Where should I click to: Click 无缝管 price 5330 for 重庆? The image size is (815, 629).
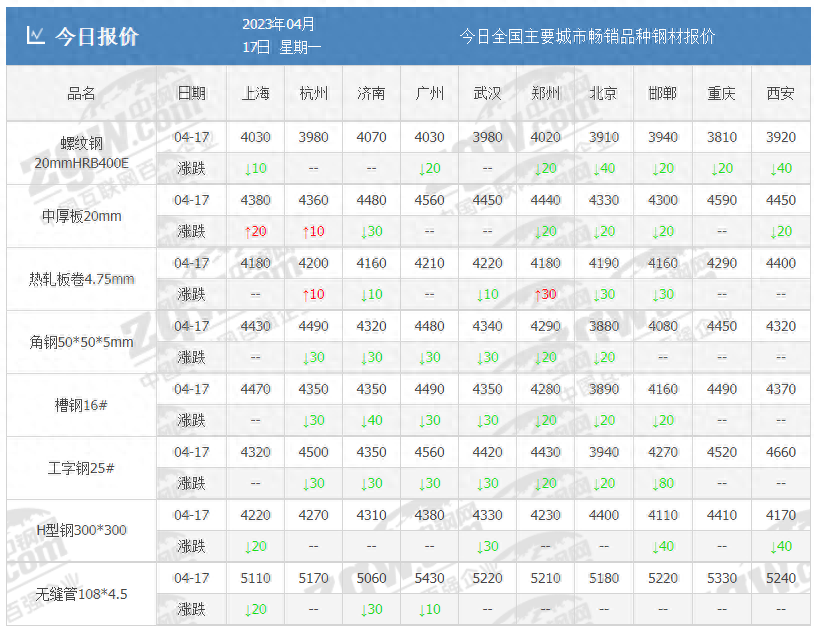click(721, 578)
